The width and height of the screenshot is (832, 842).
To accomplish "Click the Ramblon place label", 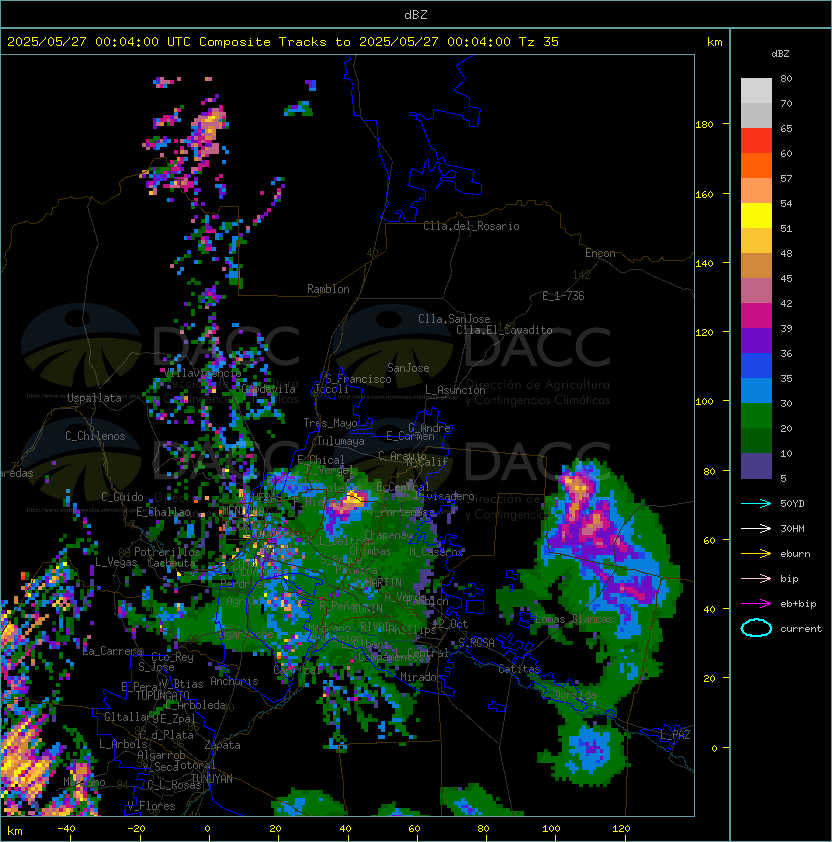I will pyautogui.click(x=328, y=289).
